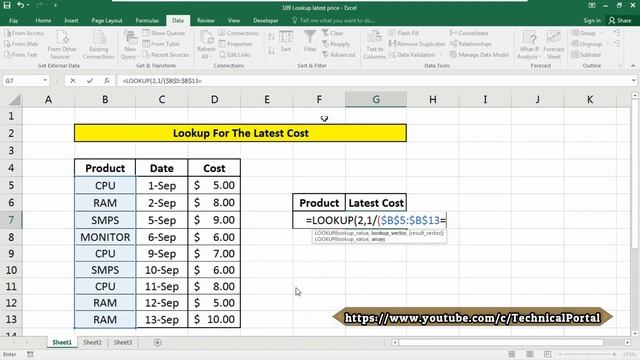Select the Review ribbon tab
The image size is (640, 360).
206,20
